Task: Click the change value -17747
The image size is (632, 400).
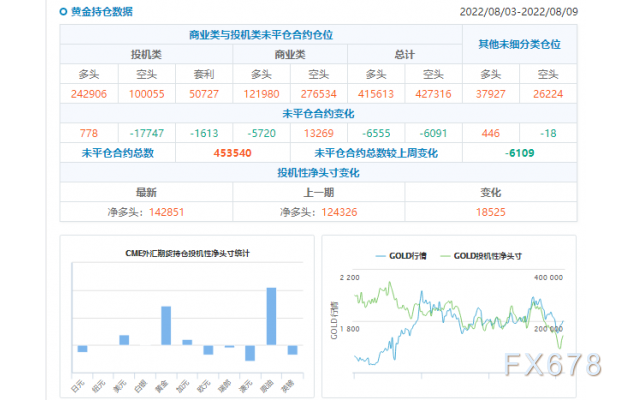Action: (146, 133)
